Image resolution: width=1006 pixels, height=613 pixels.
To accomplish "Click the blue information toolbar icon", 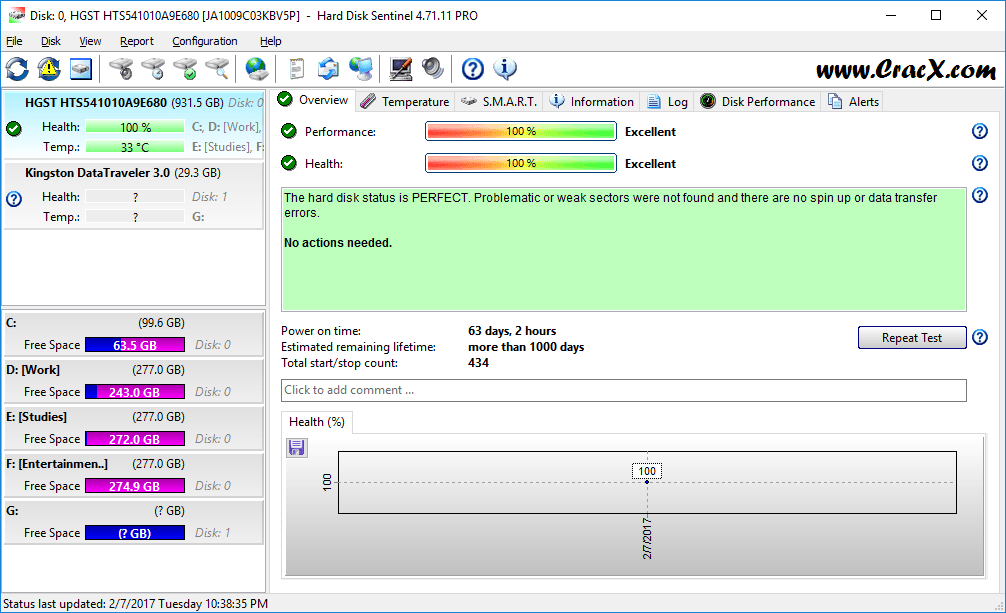I will coord(504,69).
